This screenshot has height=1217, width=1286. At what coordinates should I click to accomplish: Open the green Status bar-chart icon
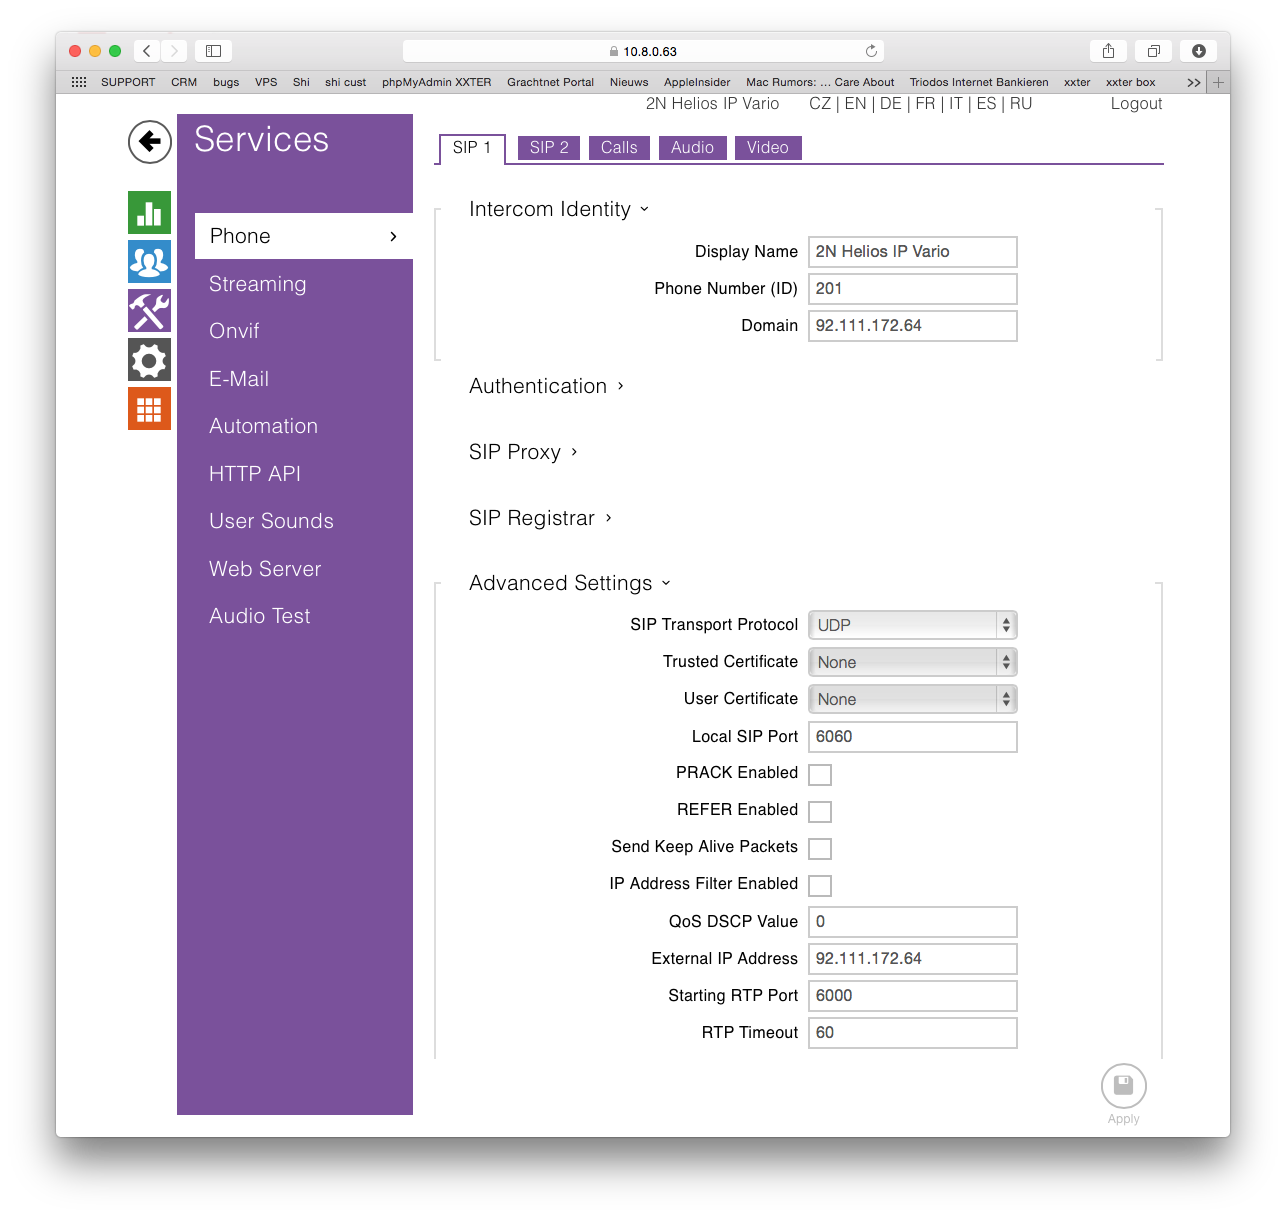(x=149, y=212)
